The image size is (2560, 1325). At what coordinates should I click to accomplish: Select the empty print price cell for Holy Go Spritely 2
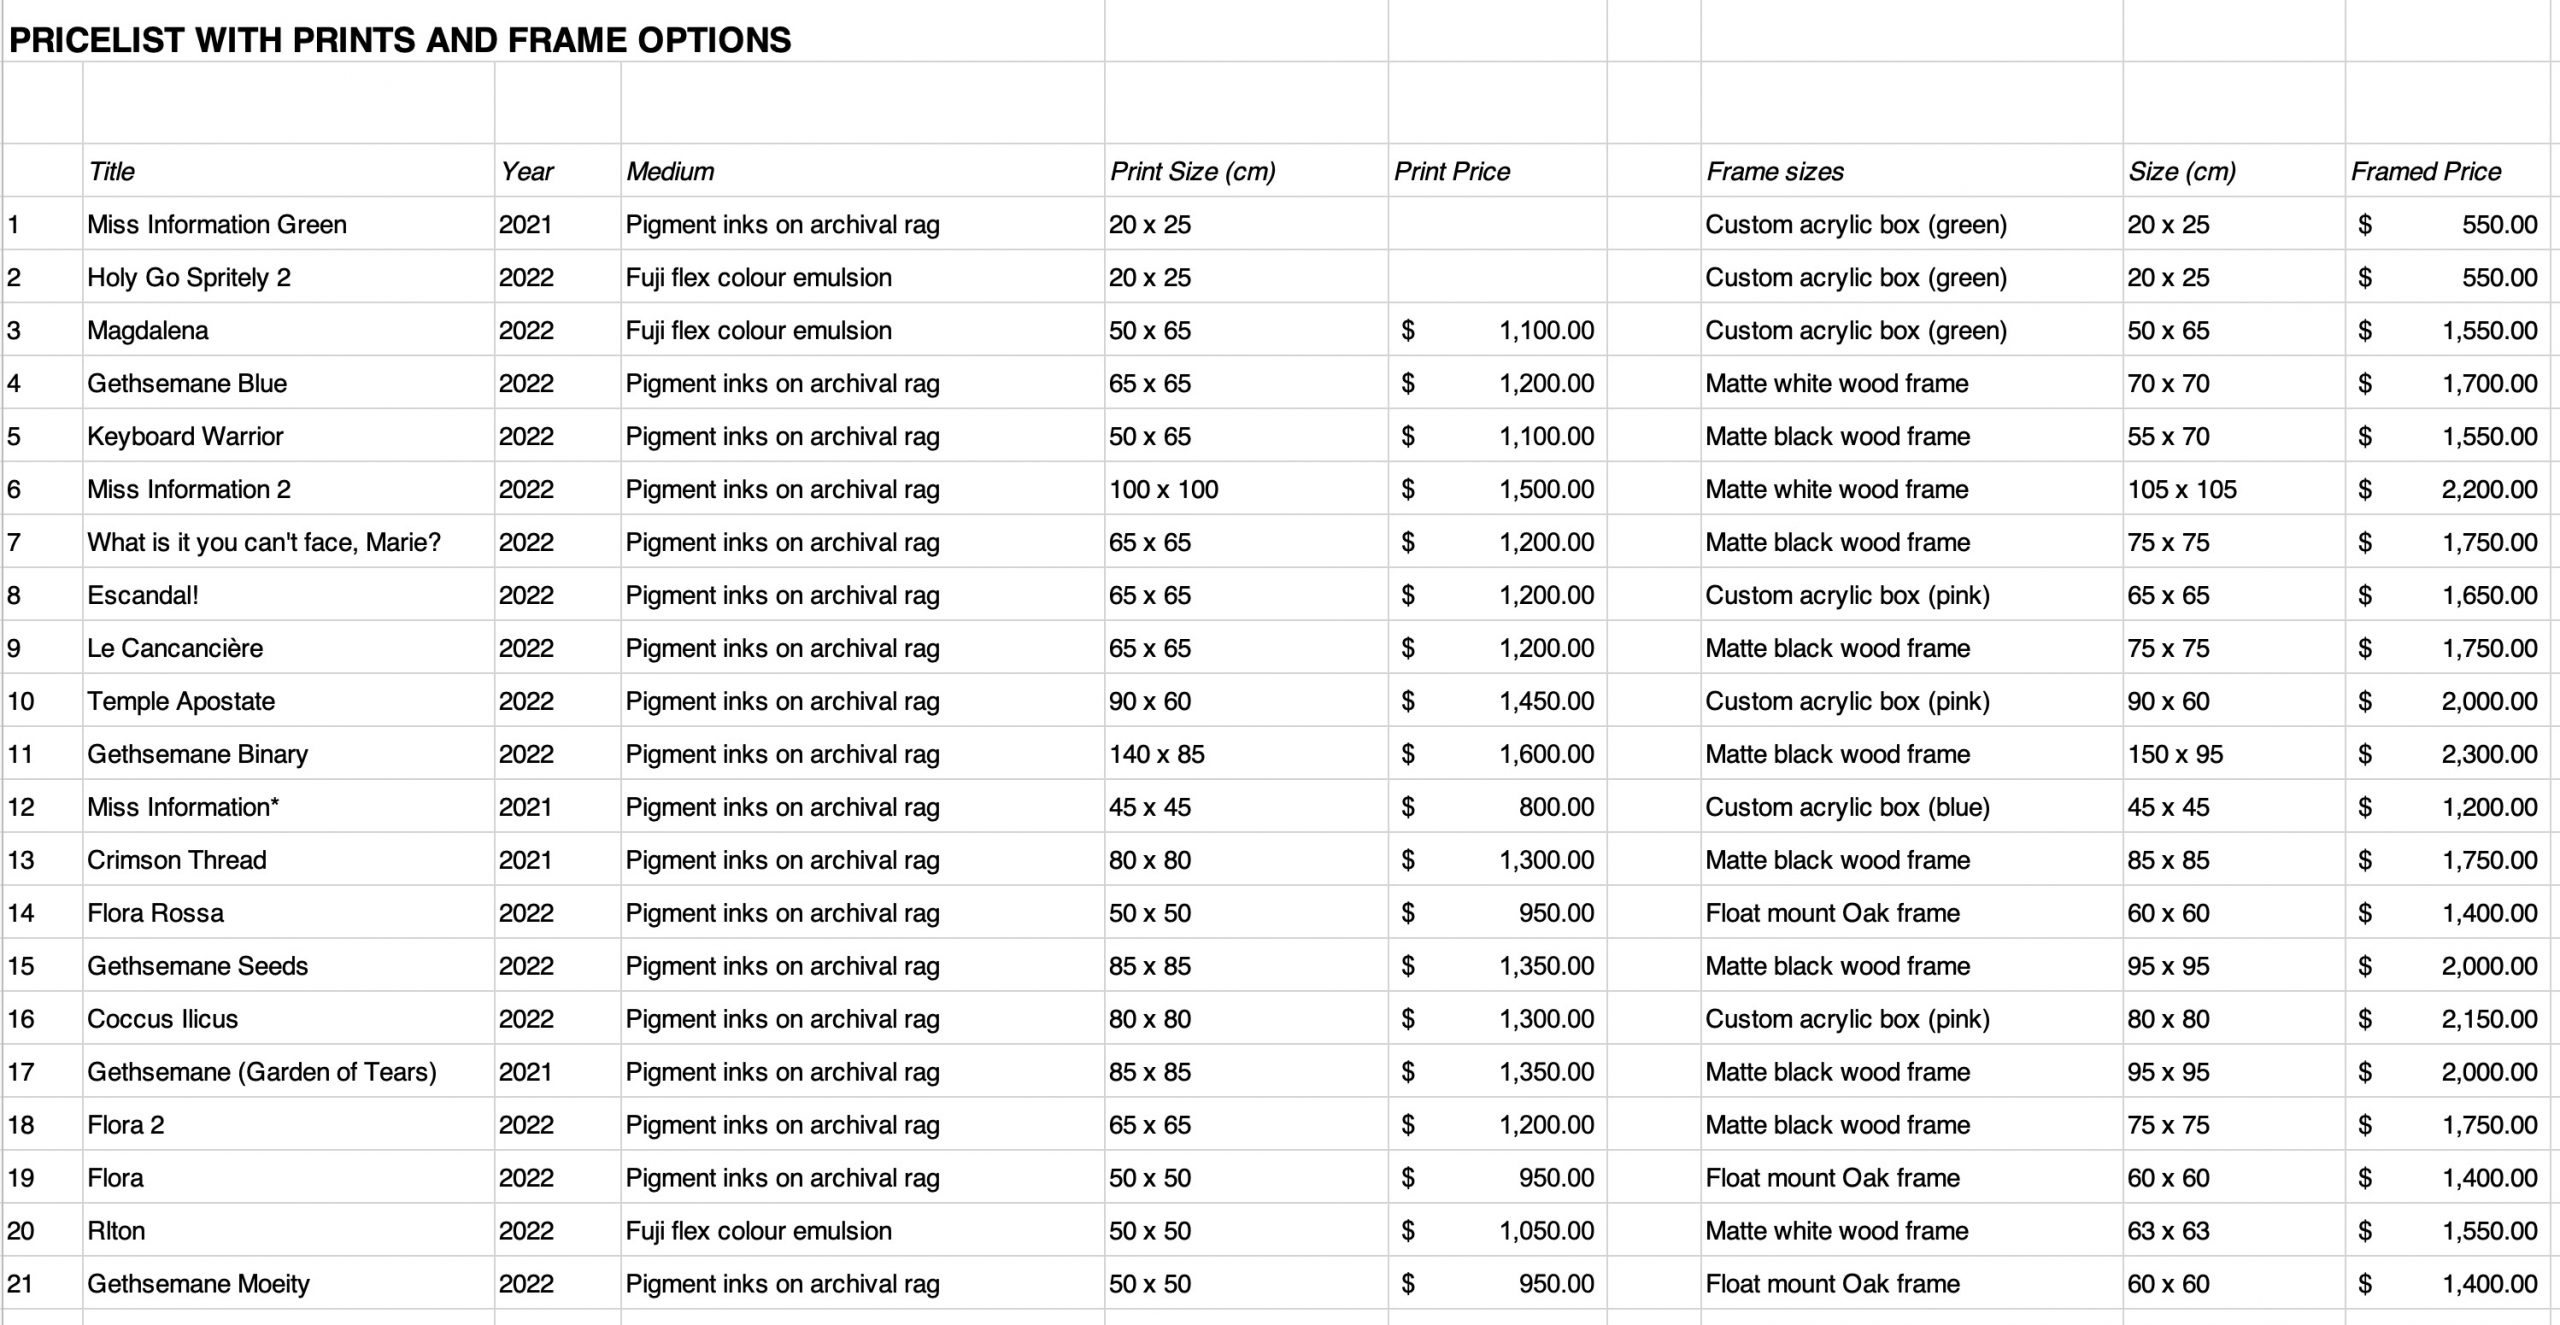(x=1497, y=277)
